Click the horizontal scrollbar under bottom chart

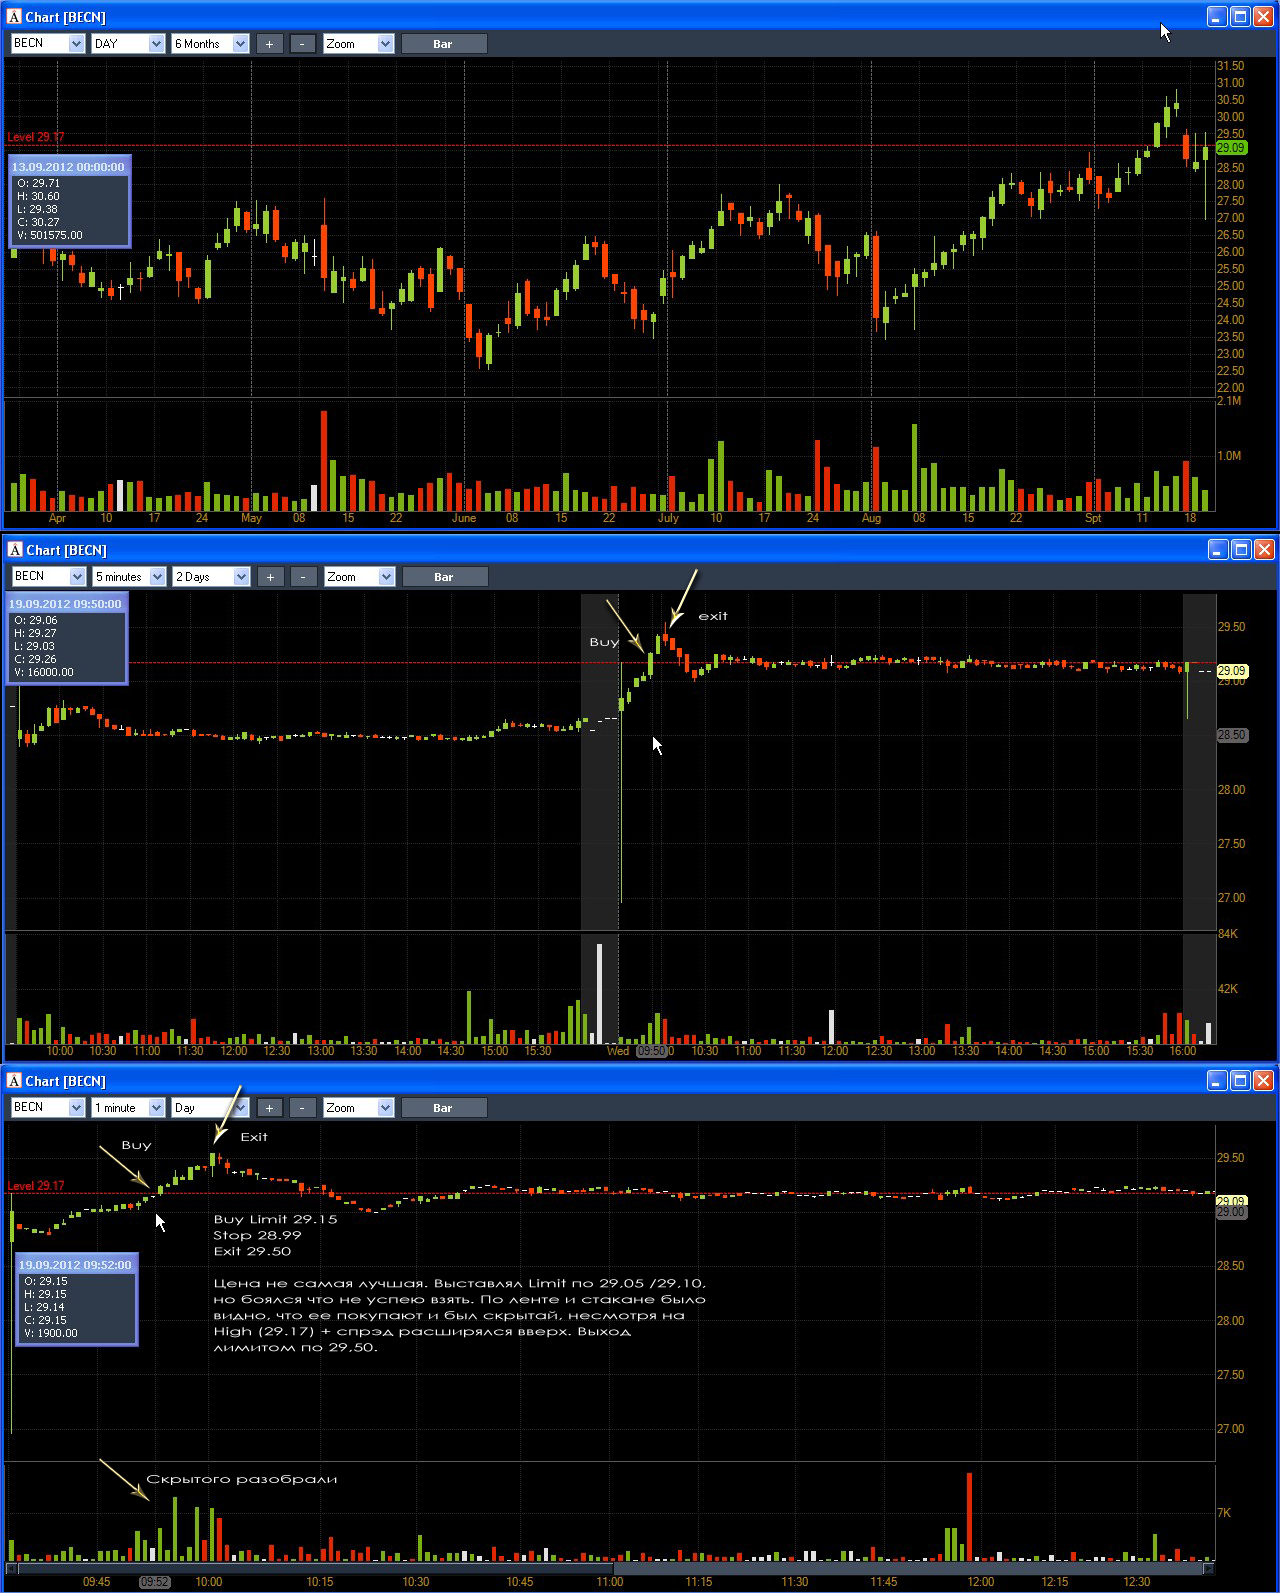point(610,1566)
